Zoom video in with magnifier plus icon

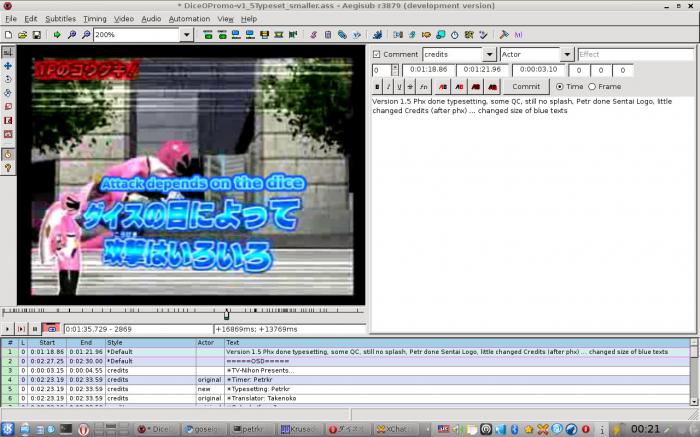[x=71, y=34]
